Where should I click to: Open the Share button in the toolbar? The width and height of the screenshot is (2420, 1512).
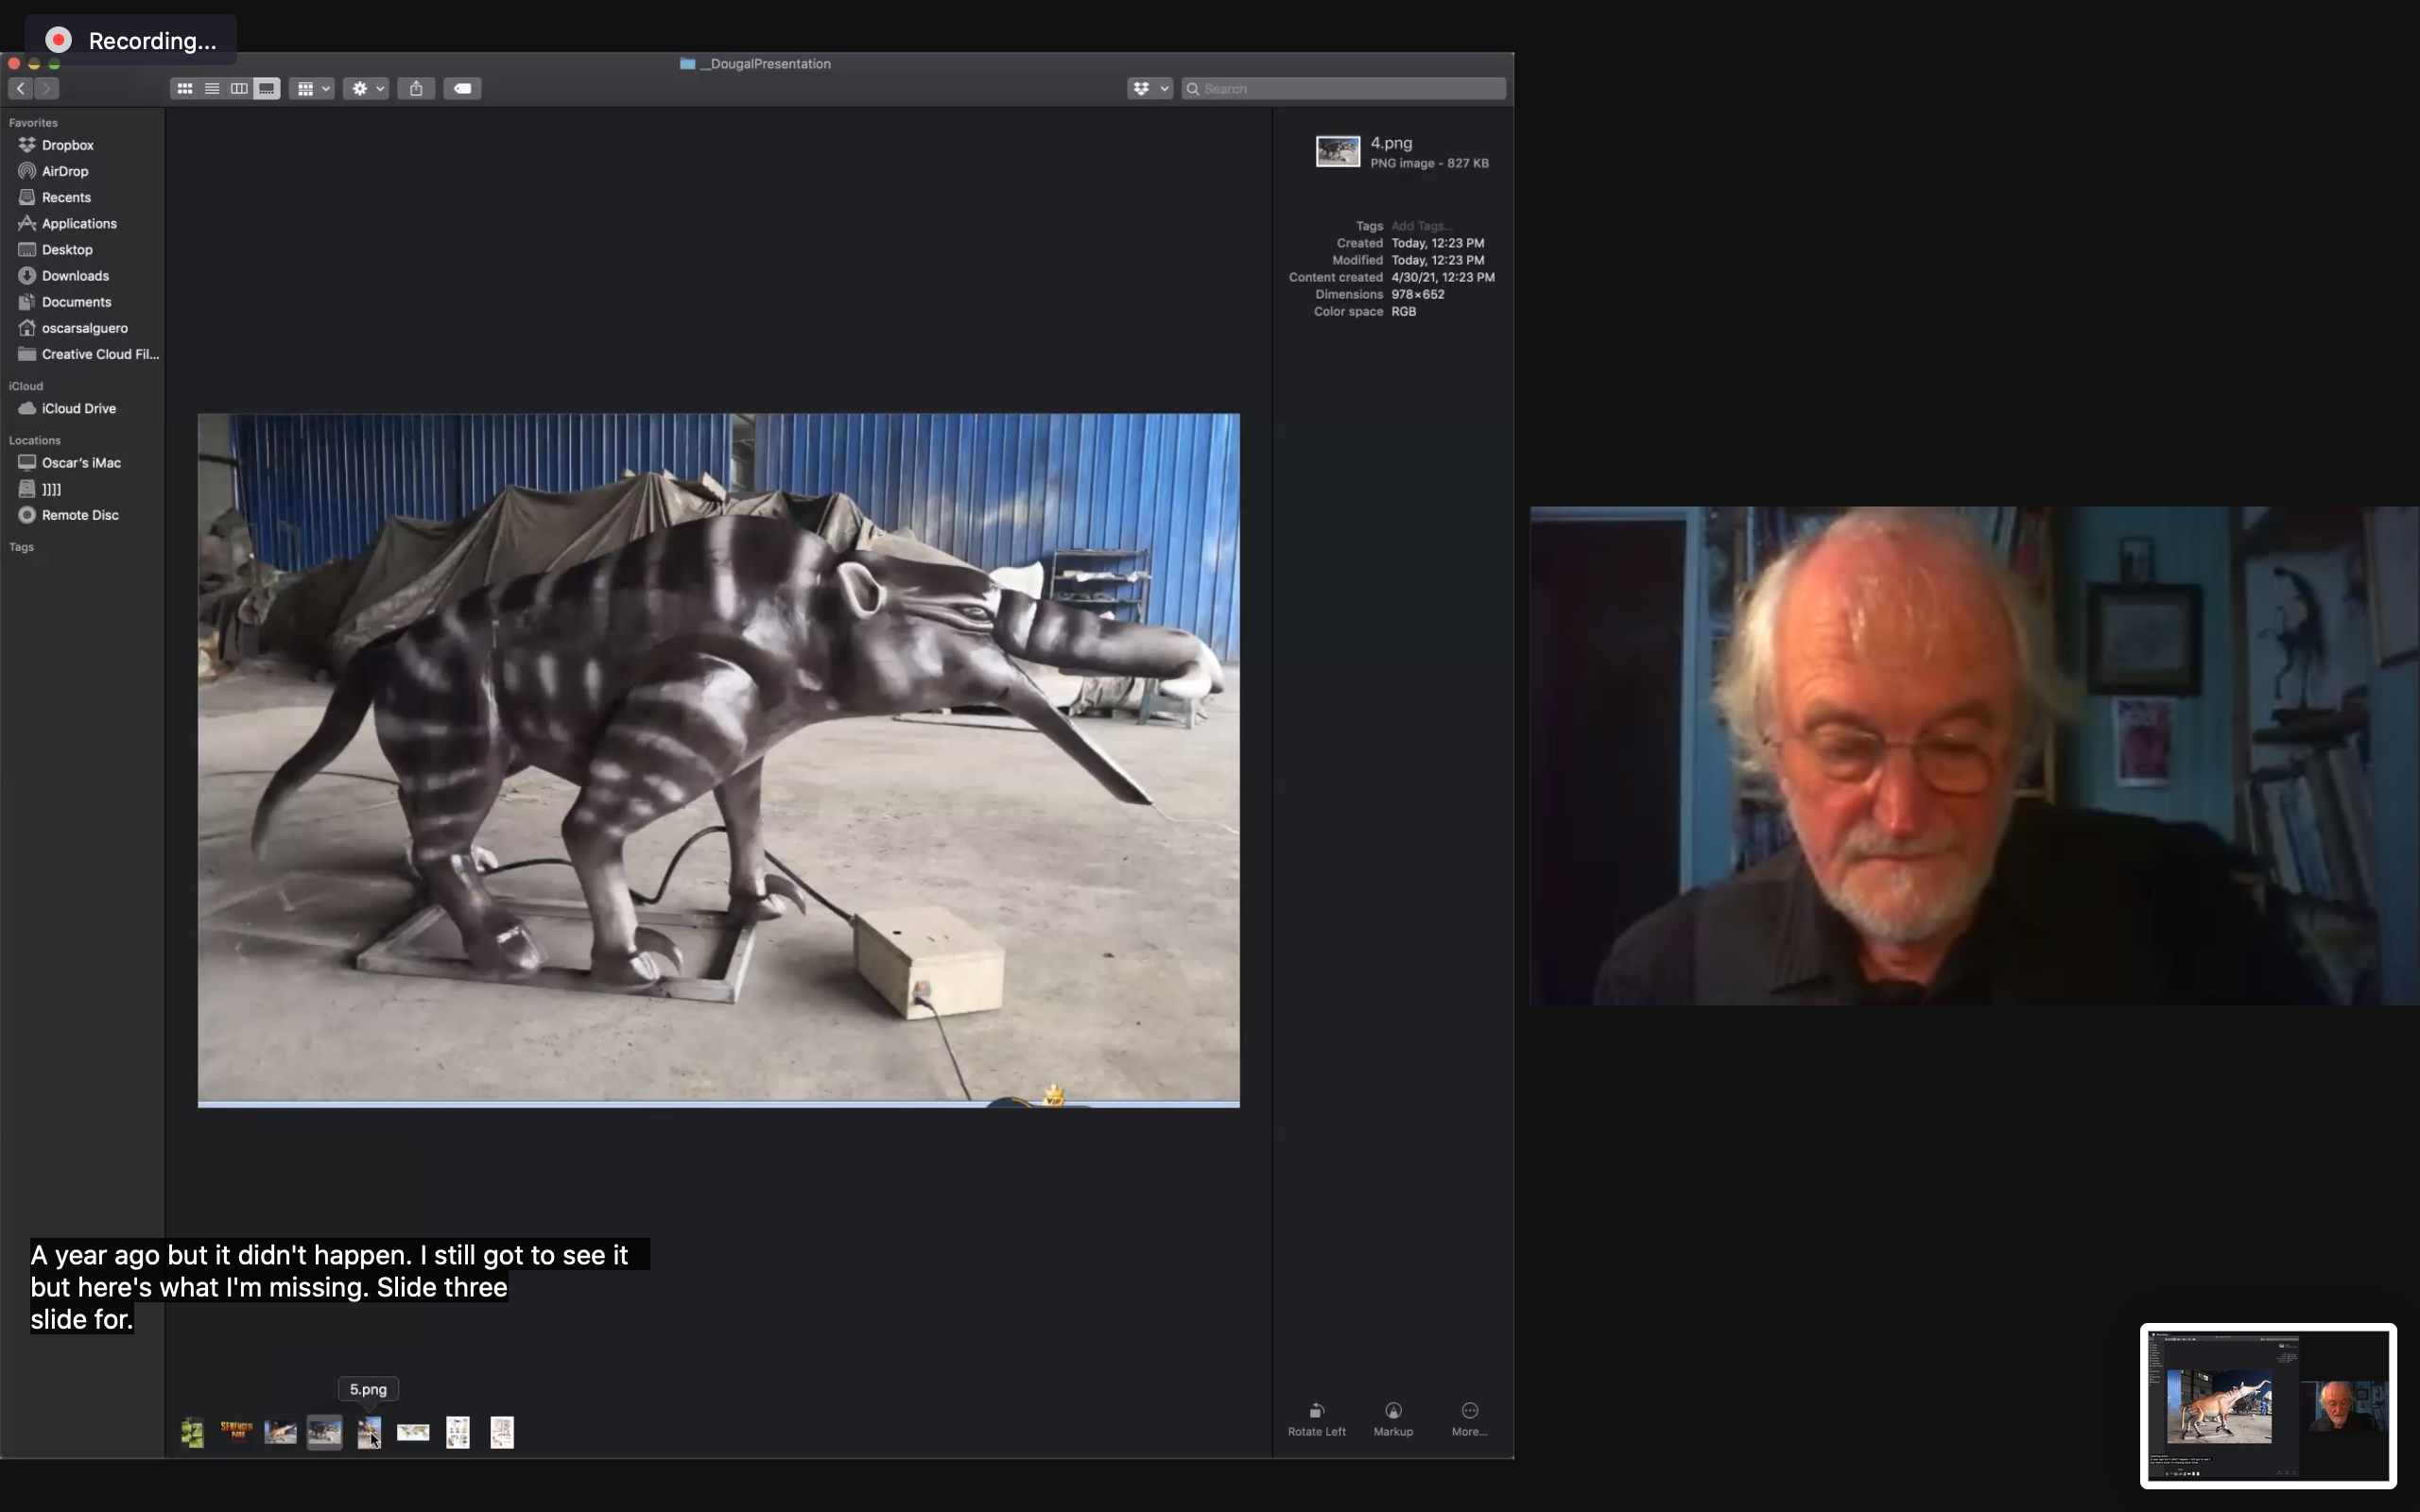416,88
